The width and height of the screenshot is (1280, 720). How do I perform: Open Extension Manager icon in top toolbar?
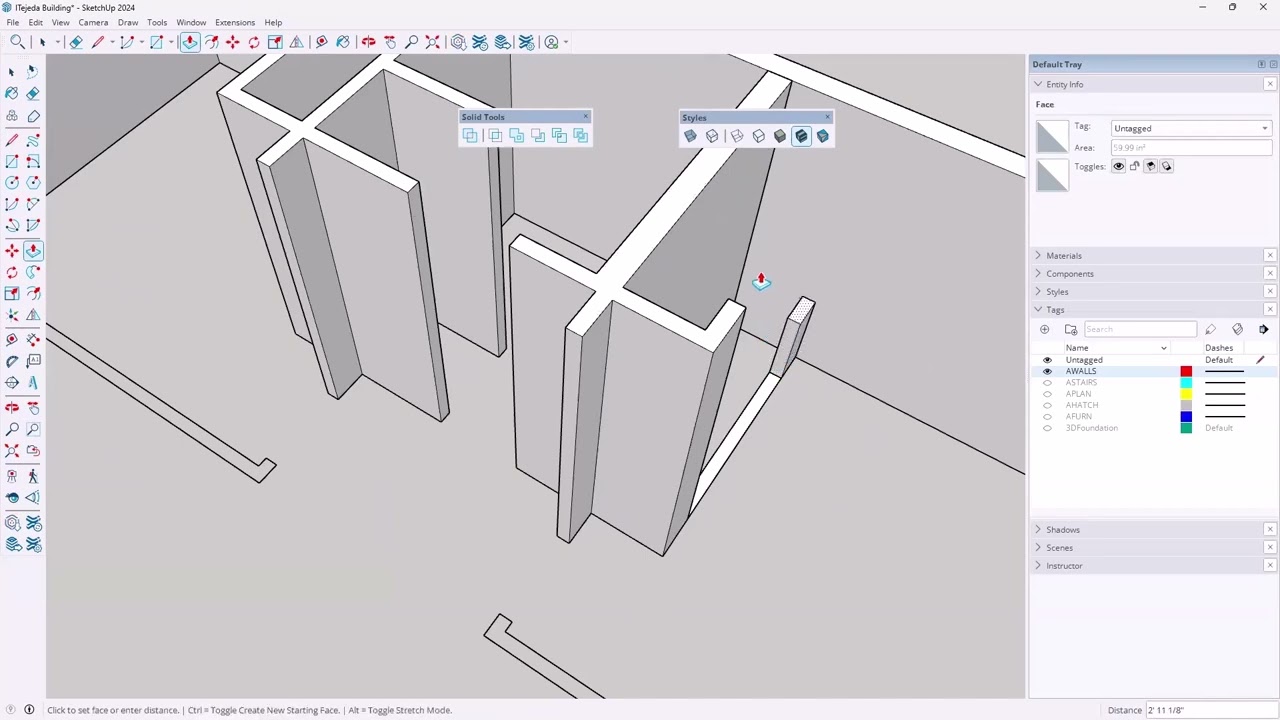coord(526,42)
